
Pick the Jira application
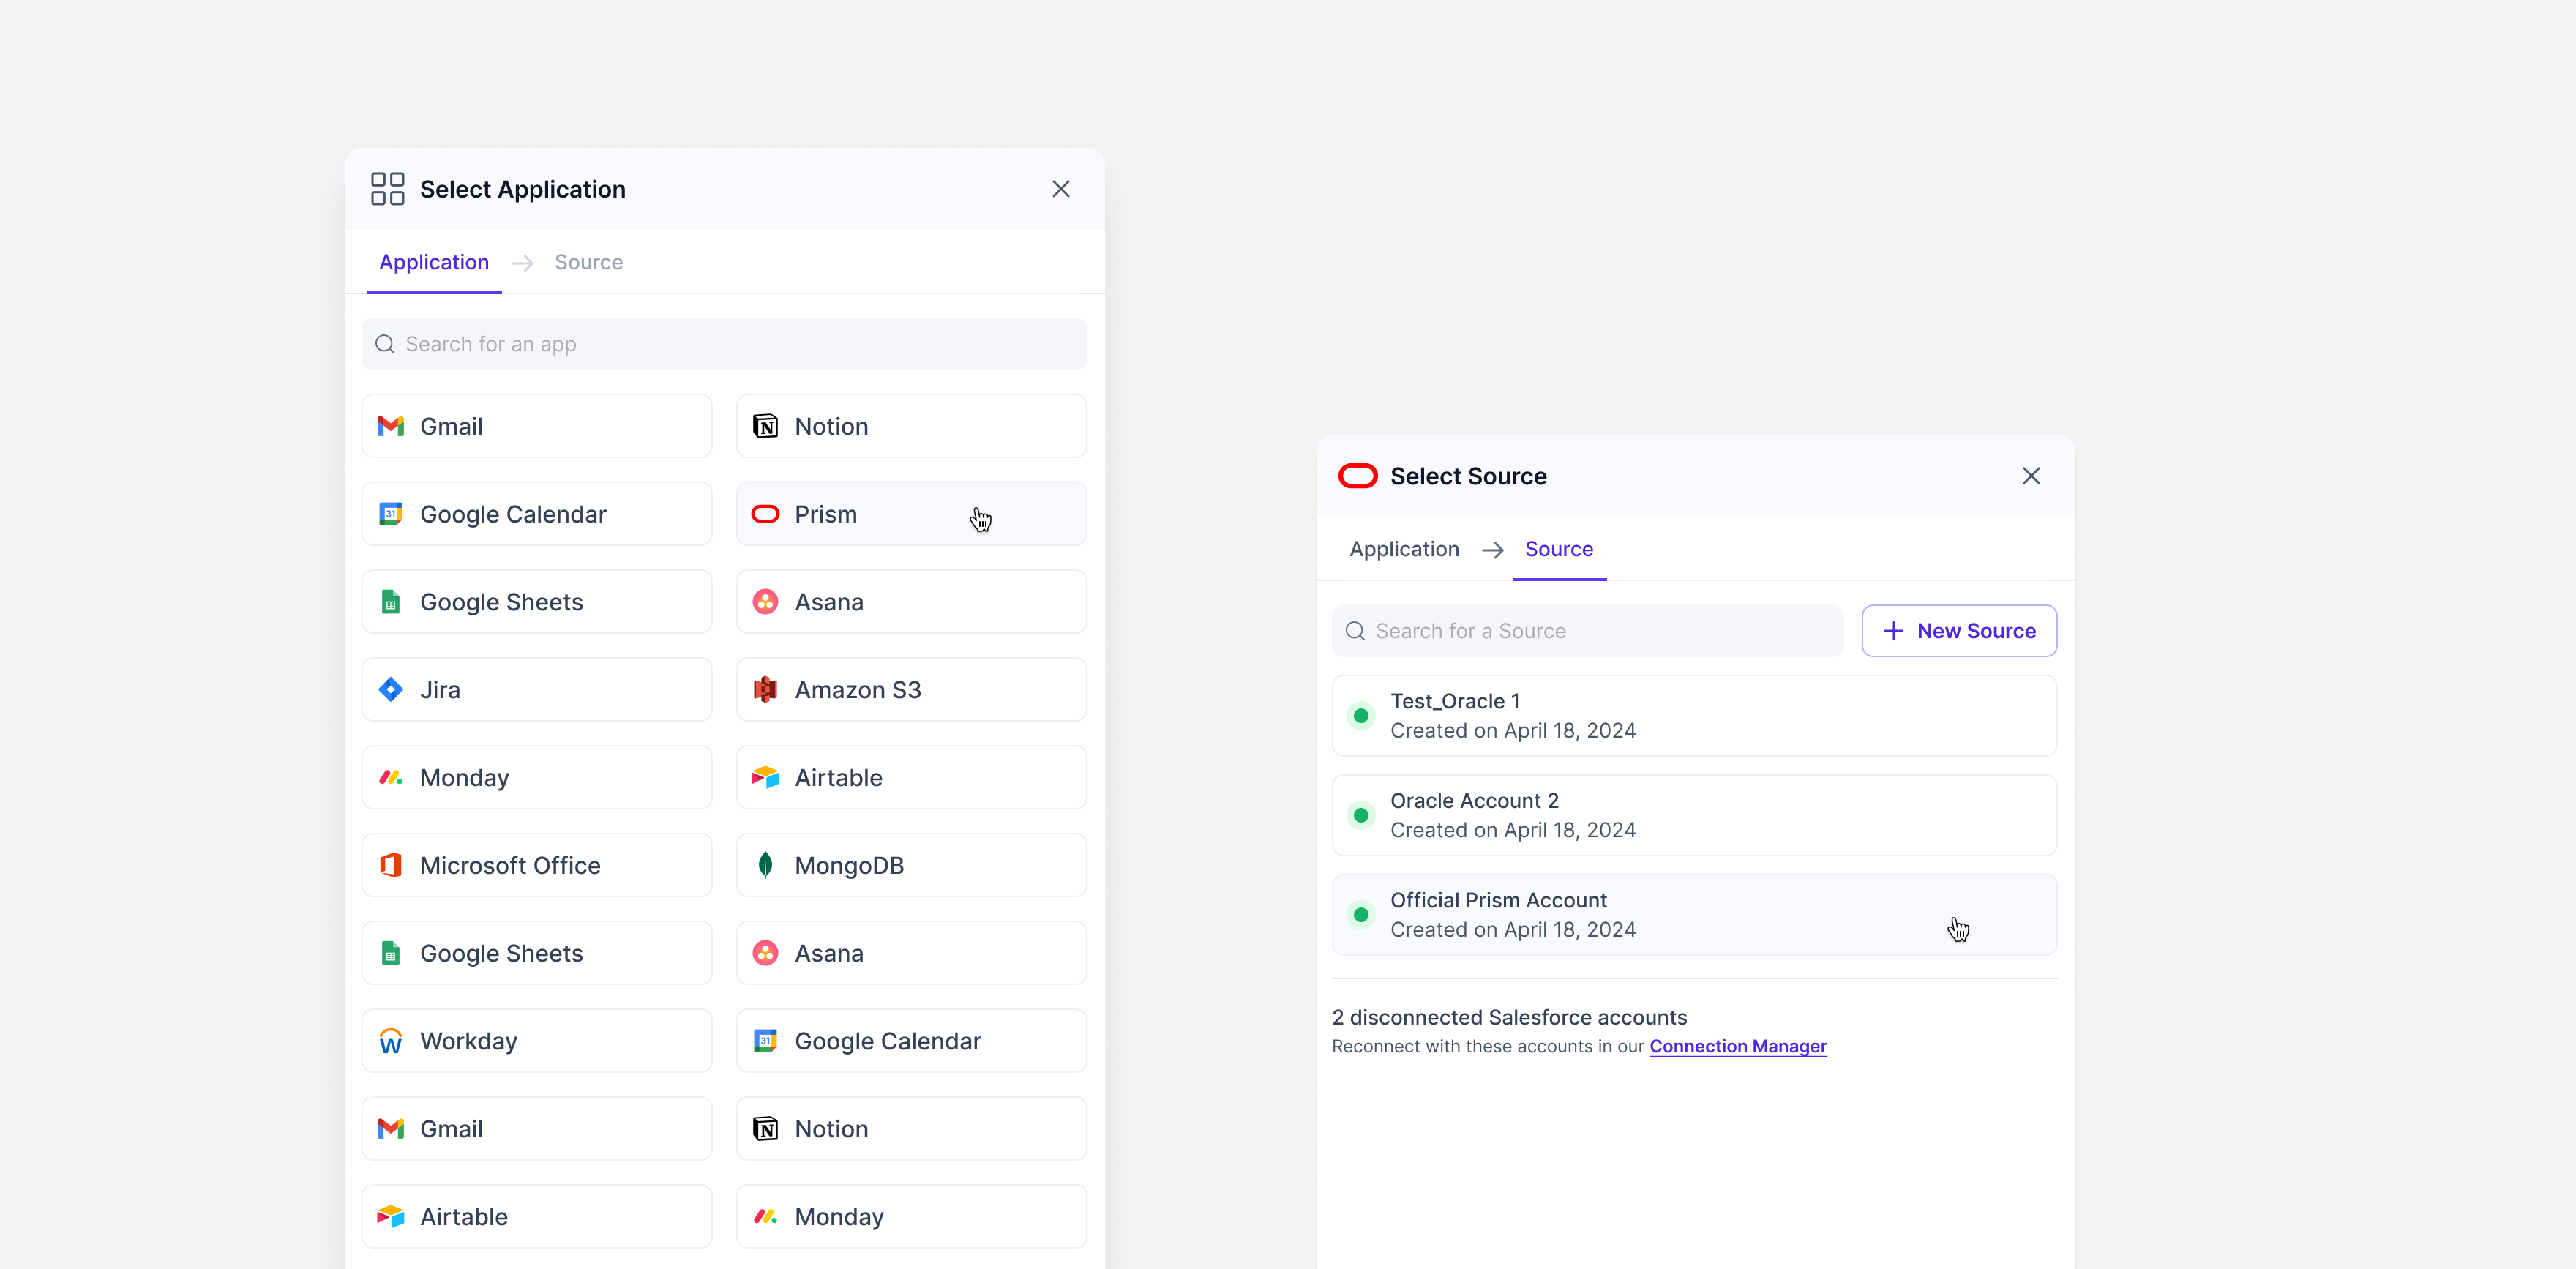(x=537, y=690)
